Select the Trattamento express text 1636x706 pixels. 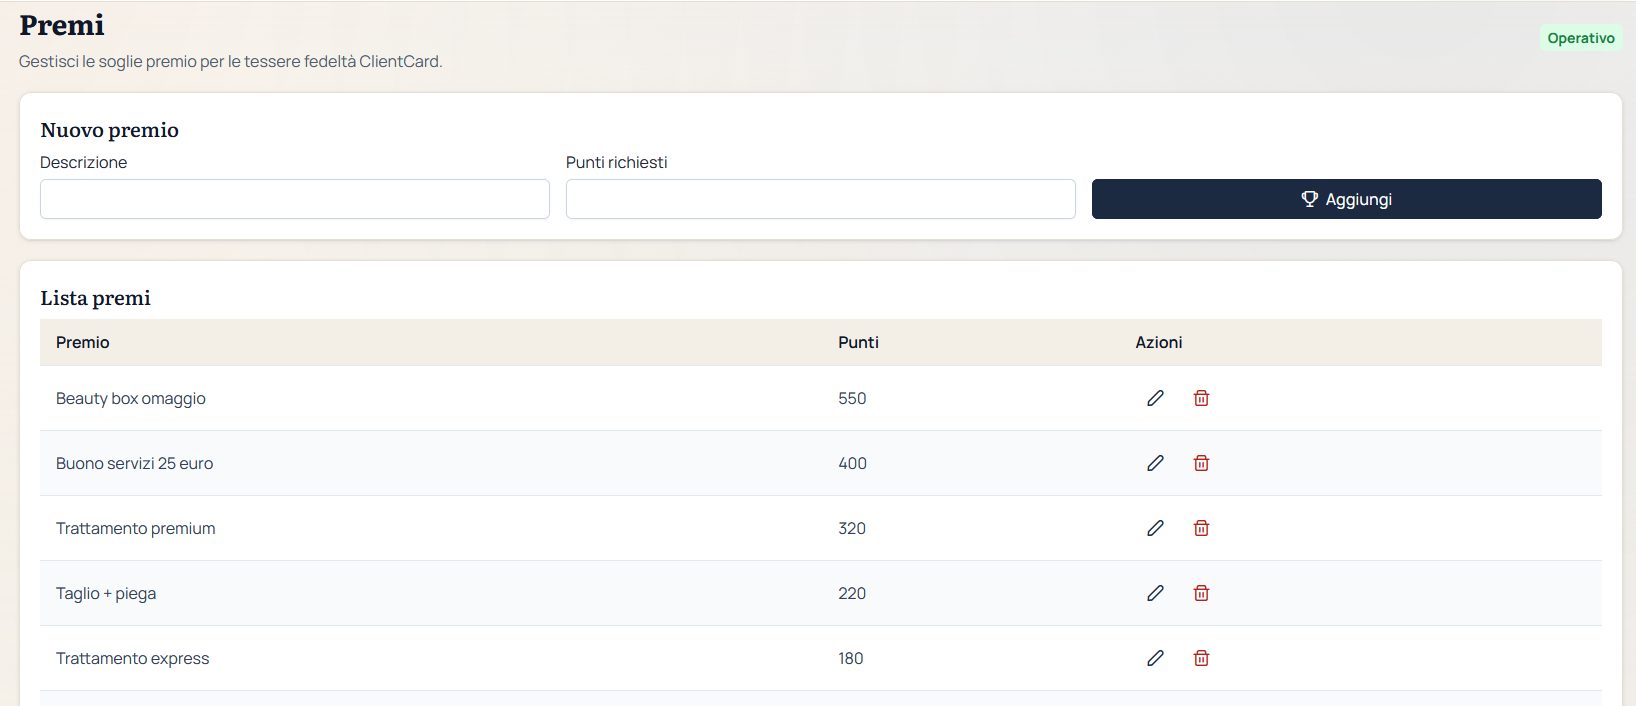pyautogui.click(x=133, y=658)
